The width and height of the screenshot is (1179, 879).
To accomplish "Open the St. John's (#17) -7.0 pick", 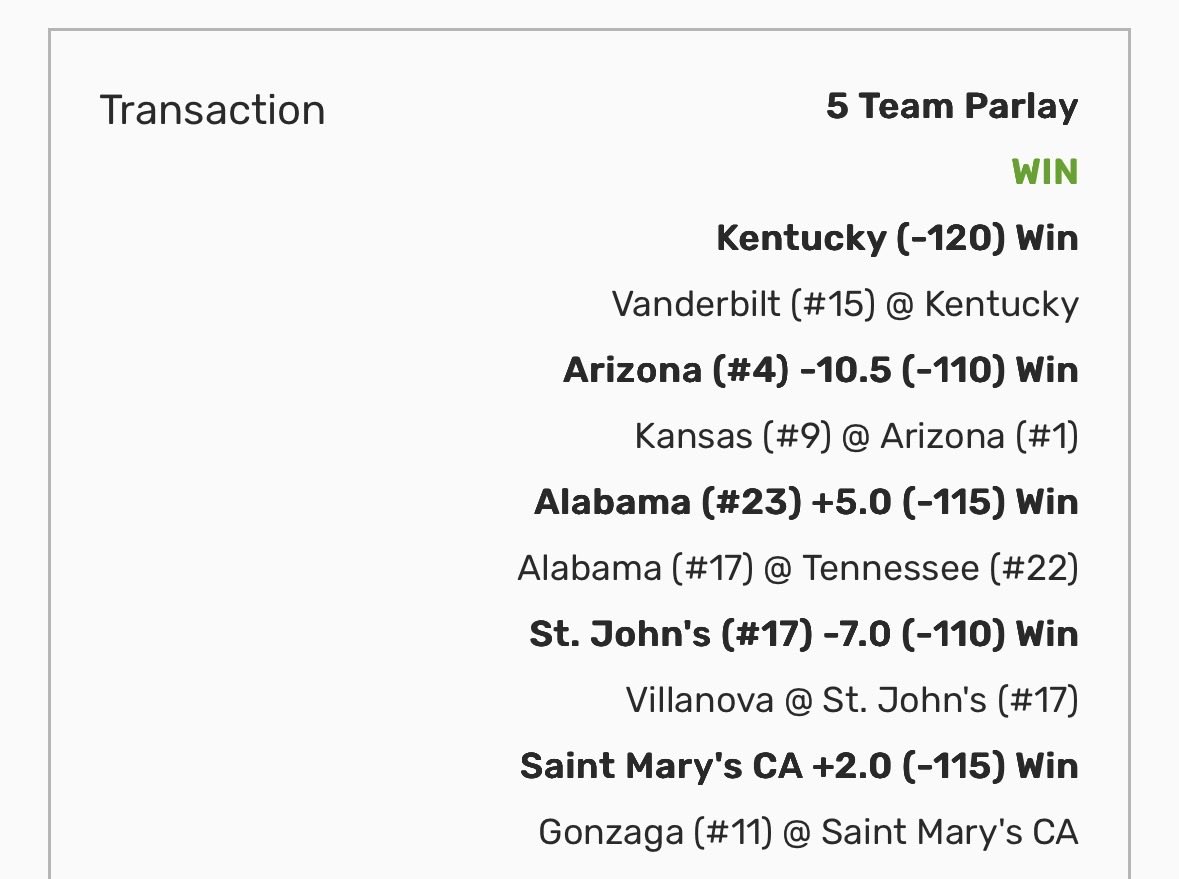I will (804, 634).
